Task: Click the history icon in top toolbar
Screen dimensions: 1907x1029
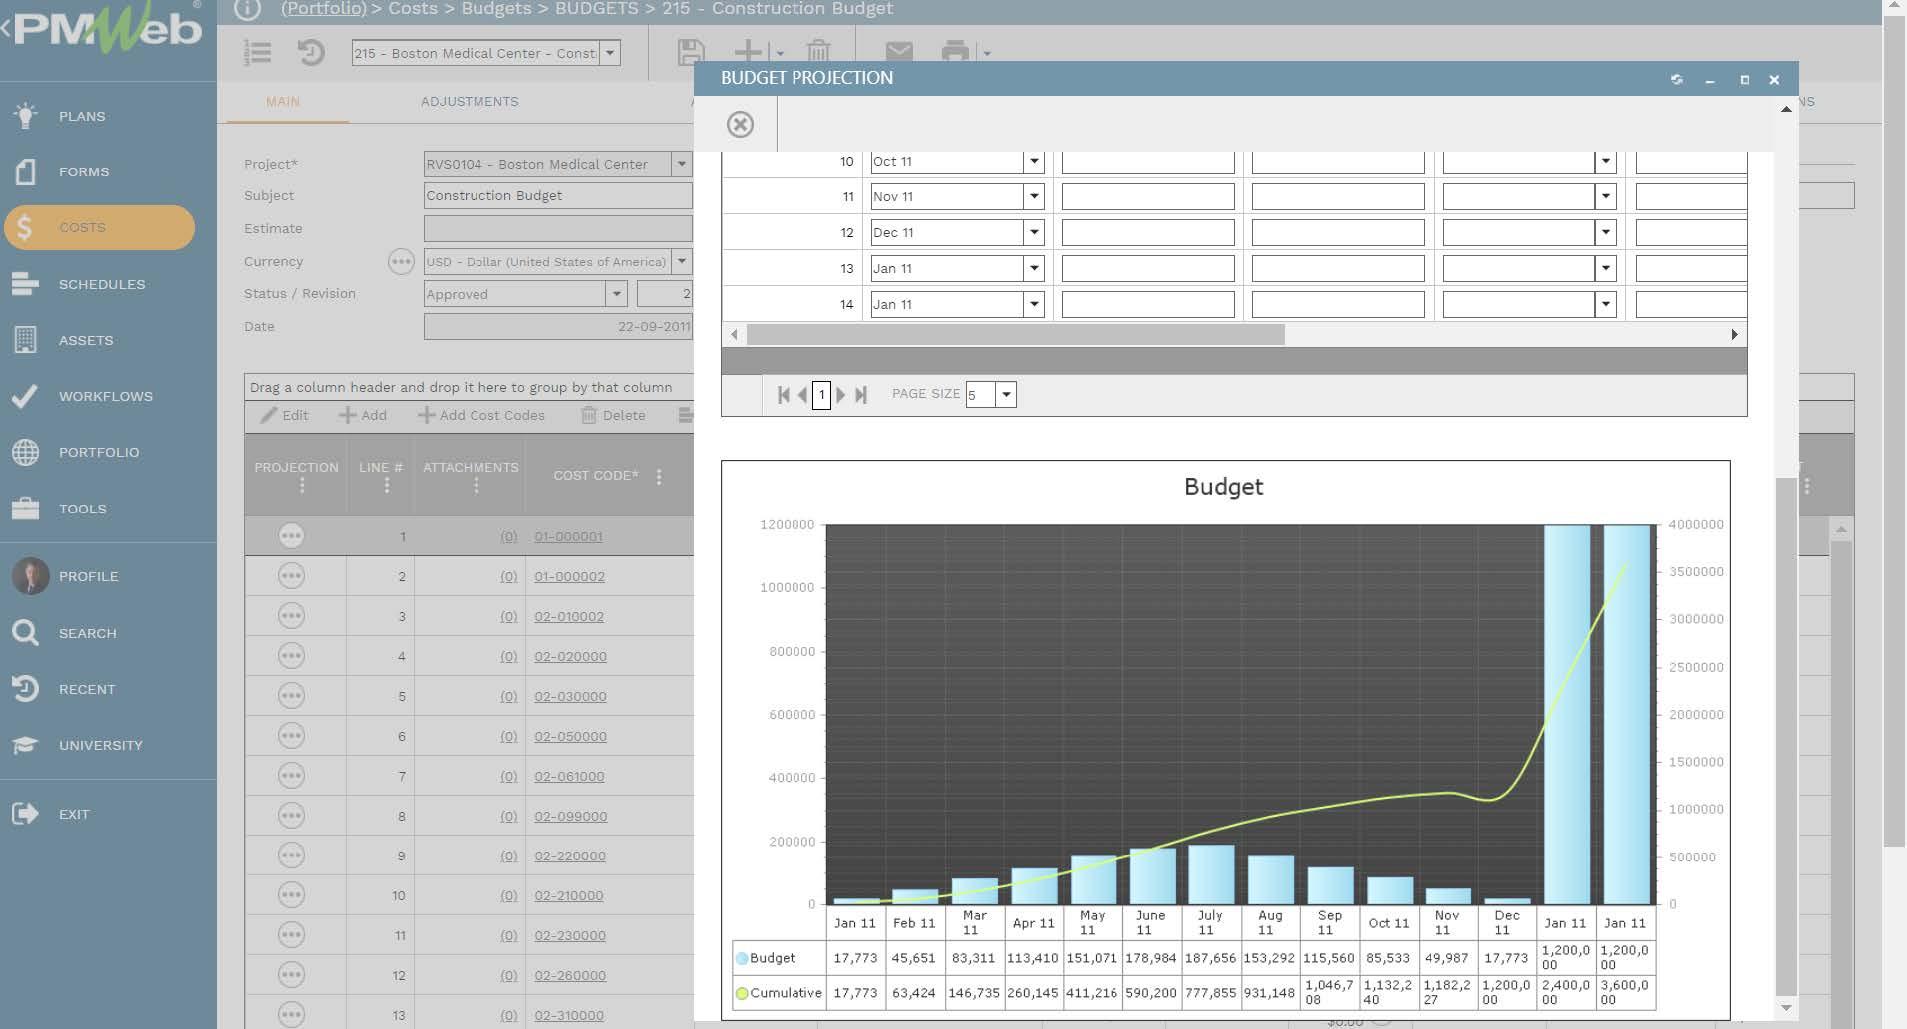Action: coord(311,53)
